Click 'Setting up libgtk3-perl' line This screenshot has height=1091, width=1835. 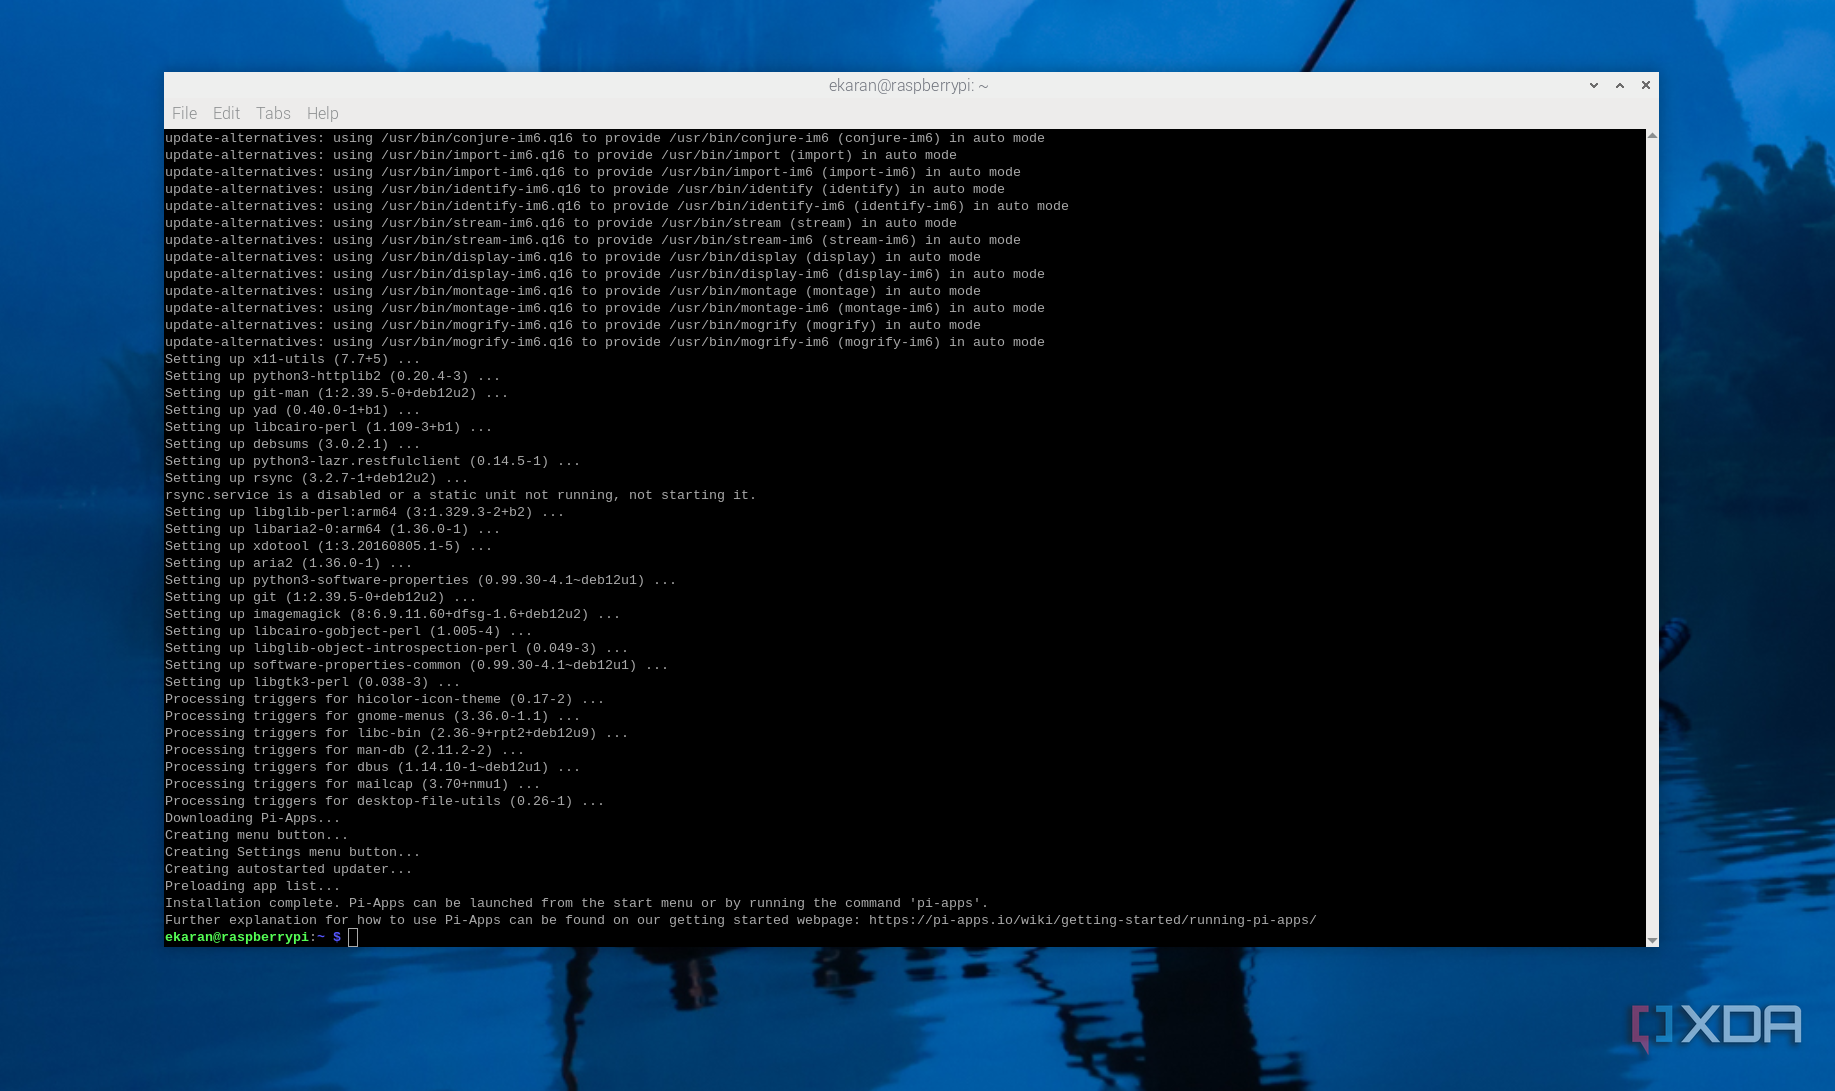click(313, 682)
